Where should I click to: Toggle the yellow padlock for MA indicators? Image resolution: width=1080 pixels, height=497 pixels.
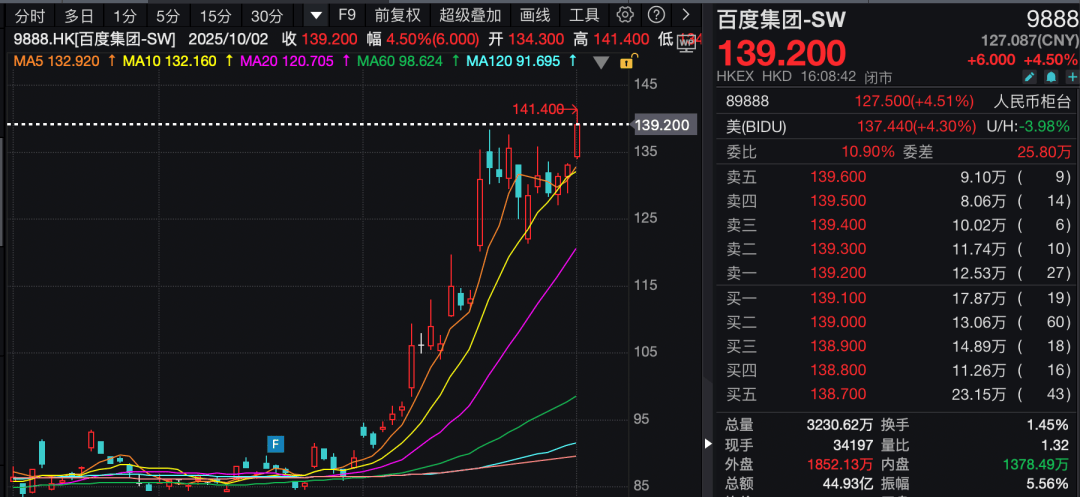click(626, 62)
